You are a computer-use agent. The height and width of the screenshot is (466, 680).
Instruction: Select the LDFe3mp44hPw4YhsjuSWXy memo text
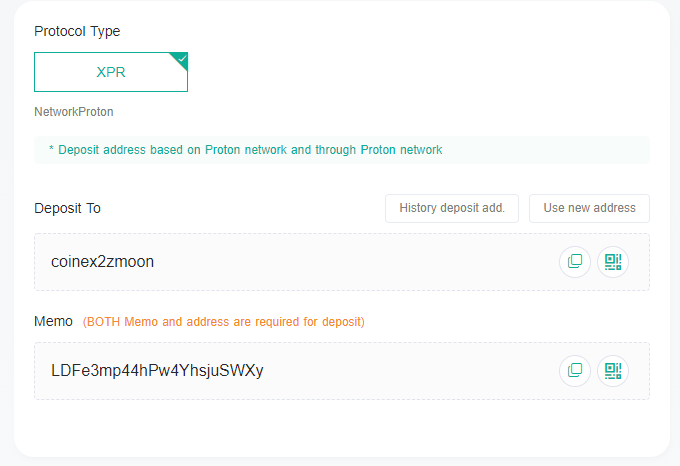pos(157,371)
